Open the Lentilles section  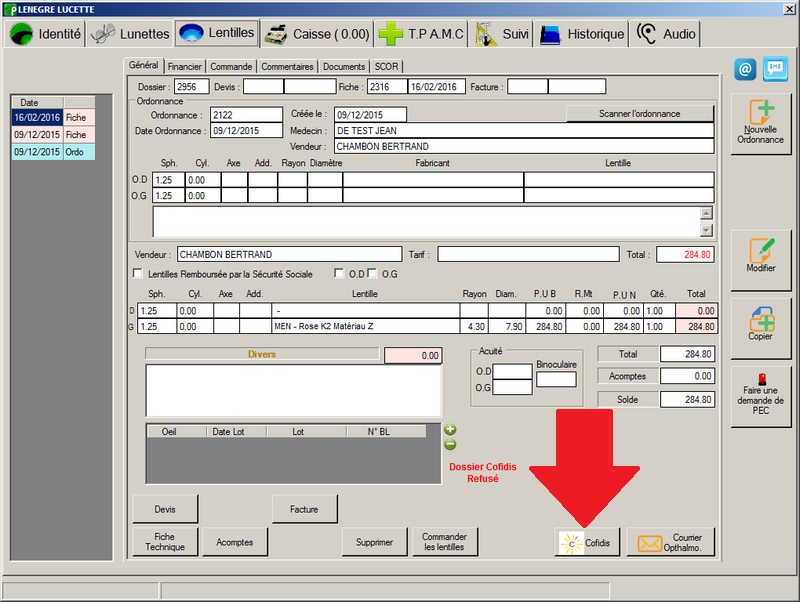pos(217,33)
